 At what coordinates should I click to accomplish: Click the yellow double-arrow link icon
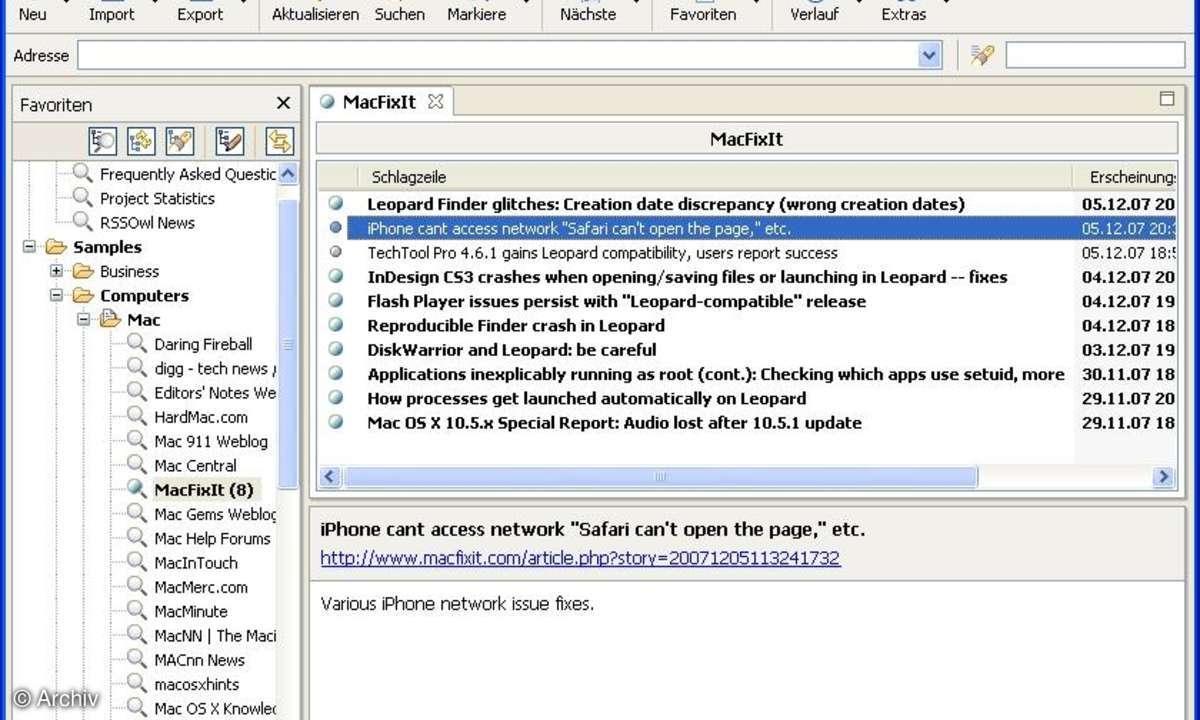coord(279,141)
